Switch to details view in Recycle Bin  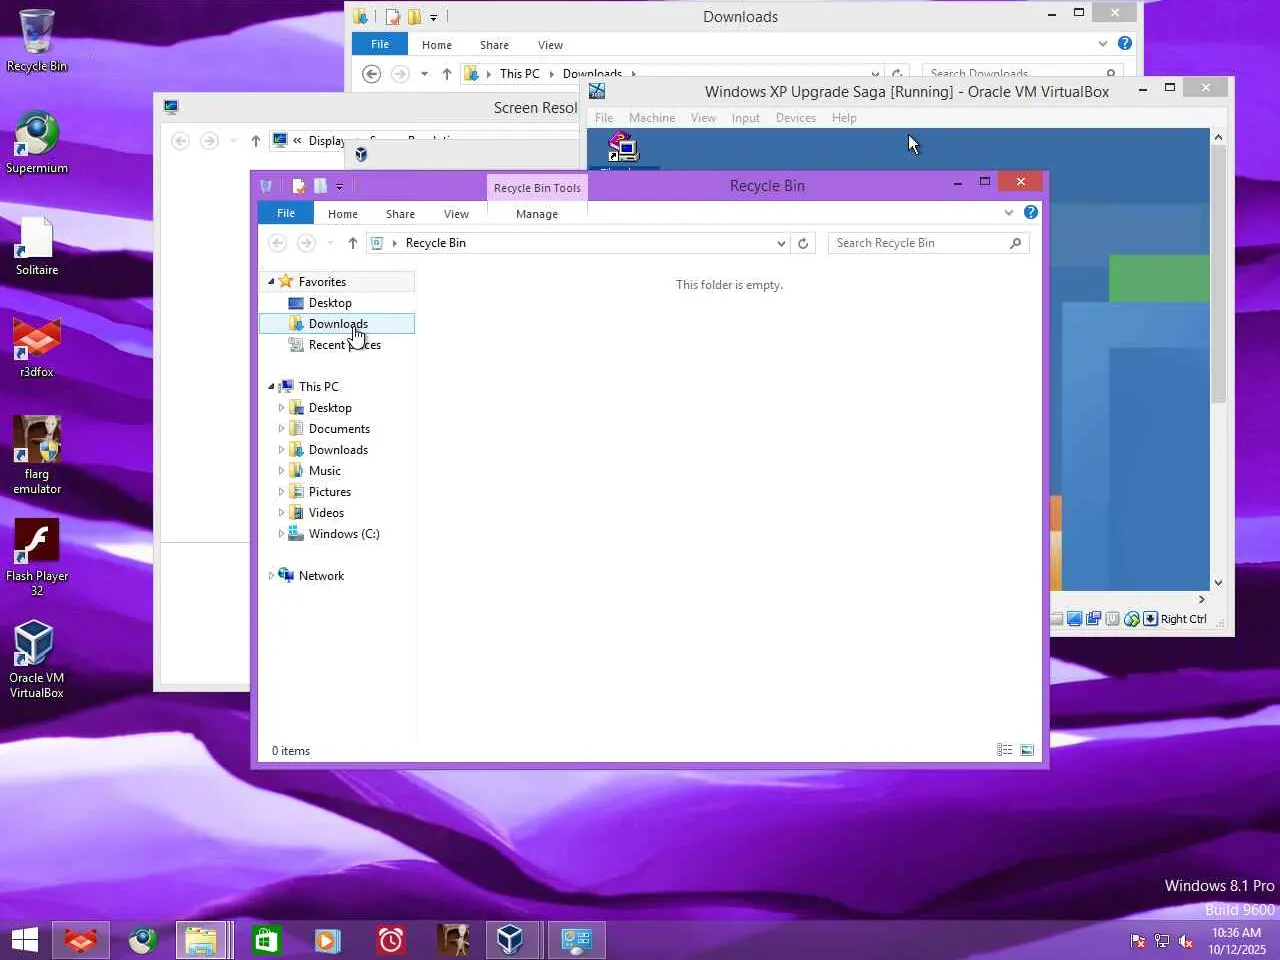pos(1005,750)
